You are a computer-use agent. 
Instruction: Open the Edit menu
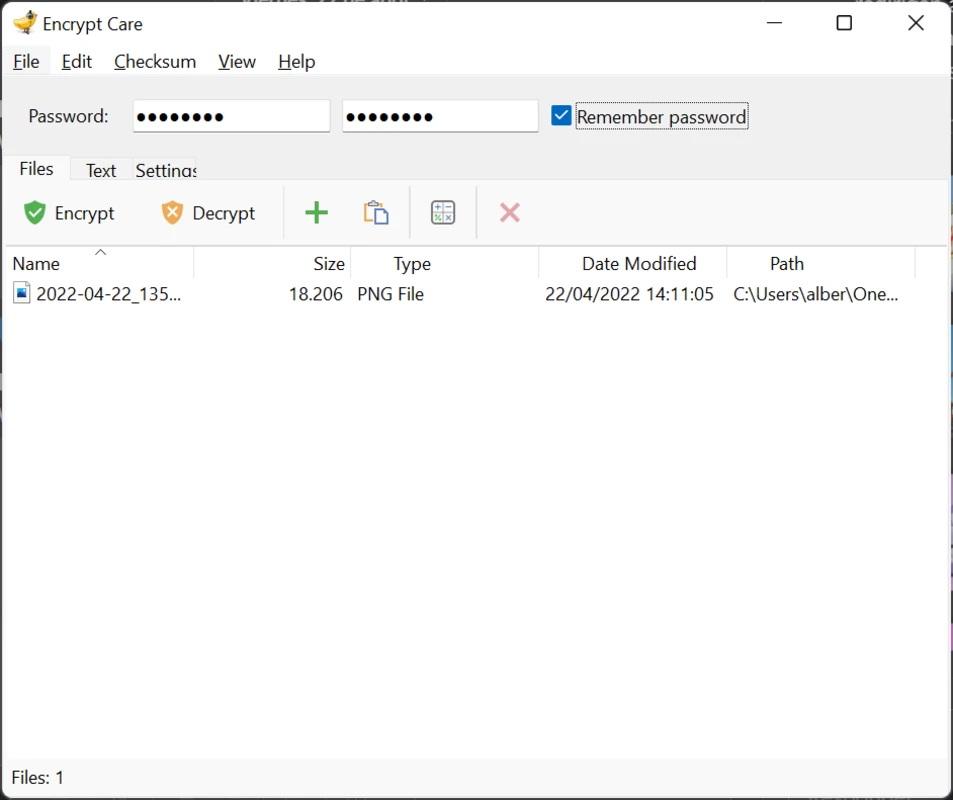77,62
